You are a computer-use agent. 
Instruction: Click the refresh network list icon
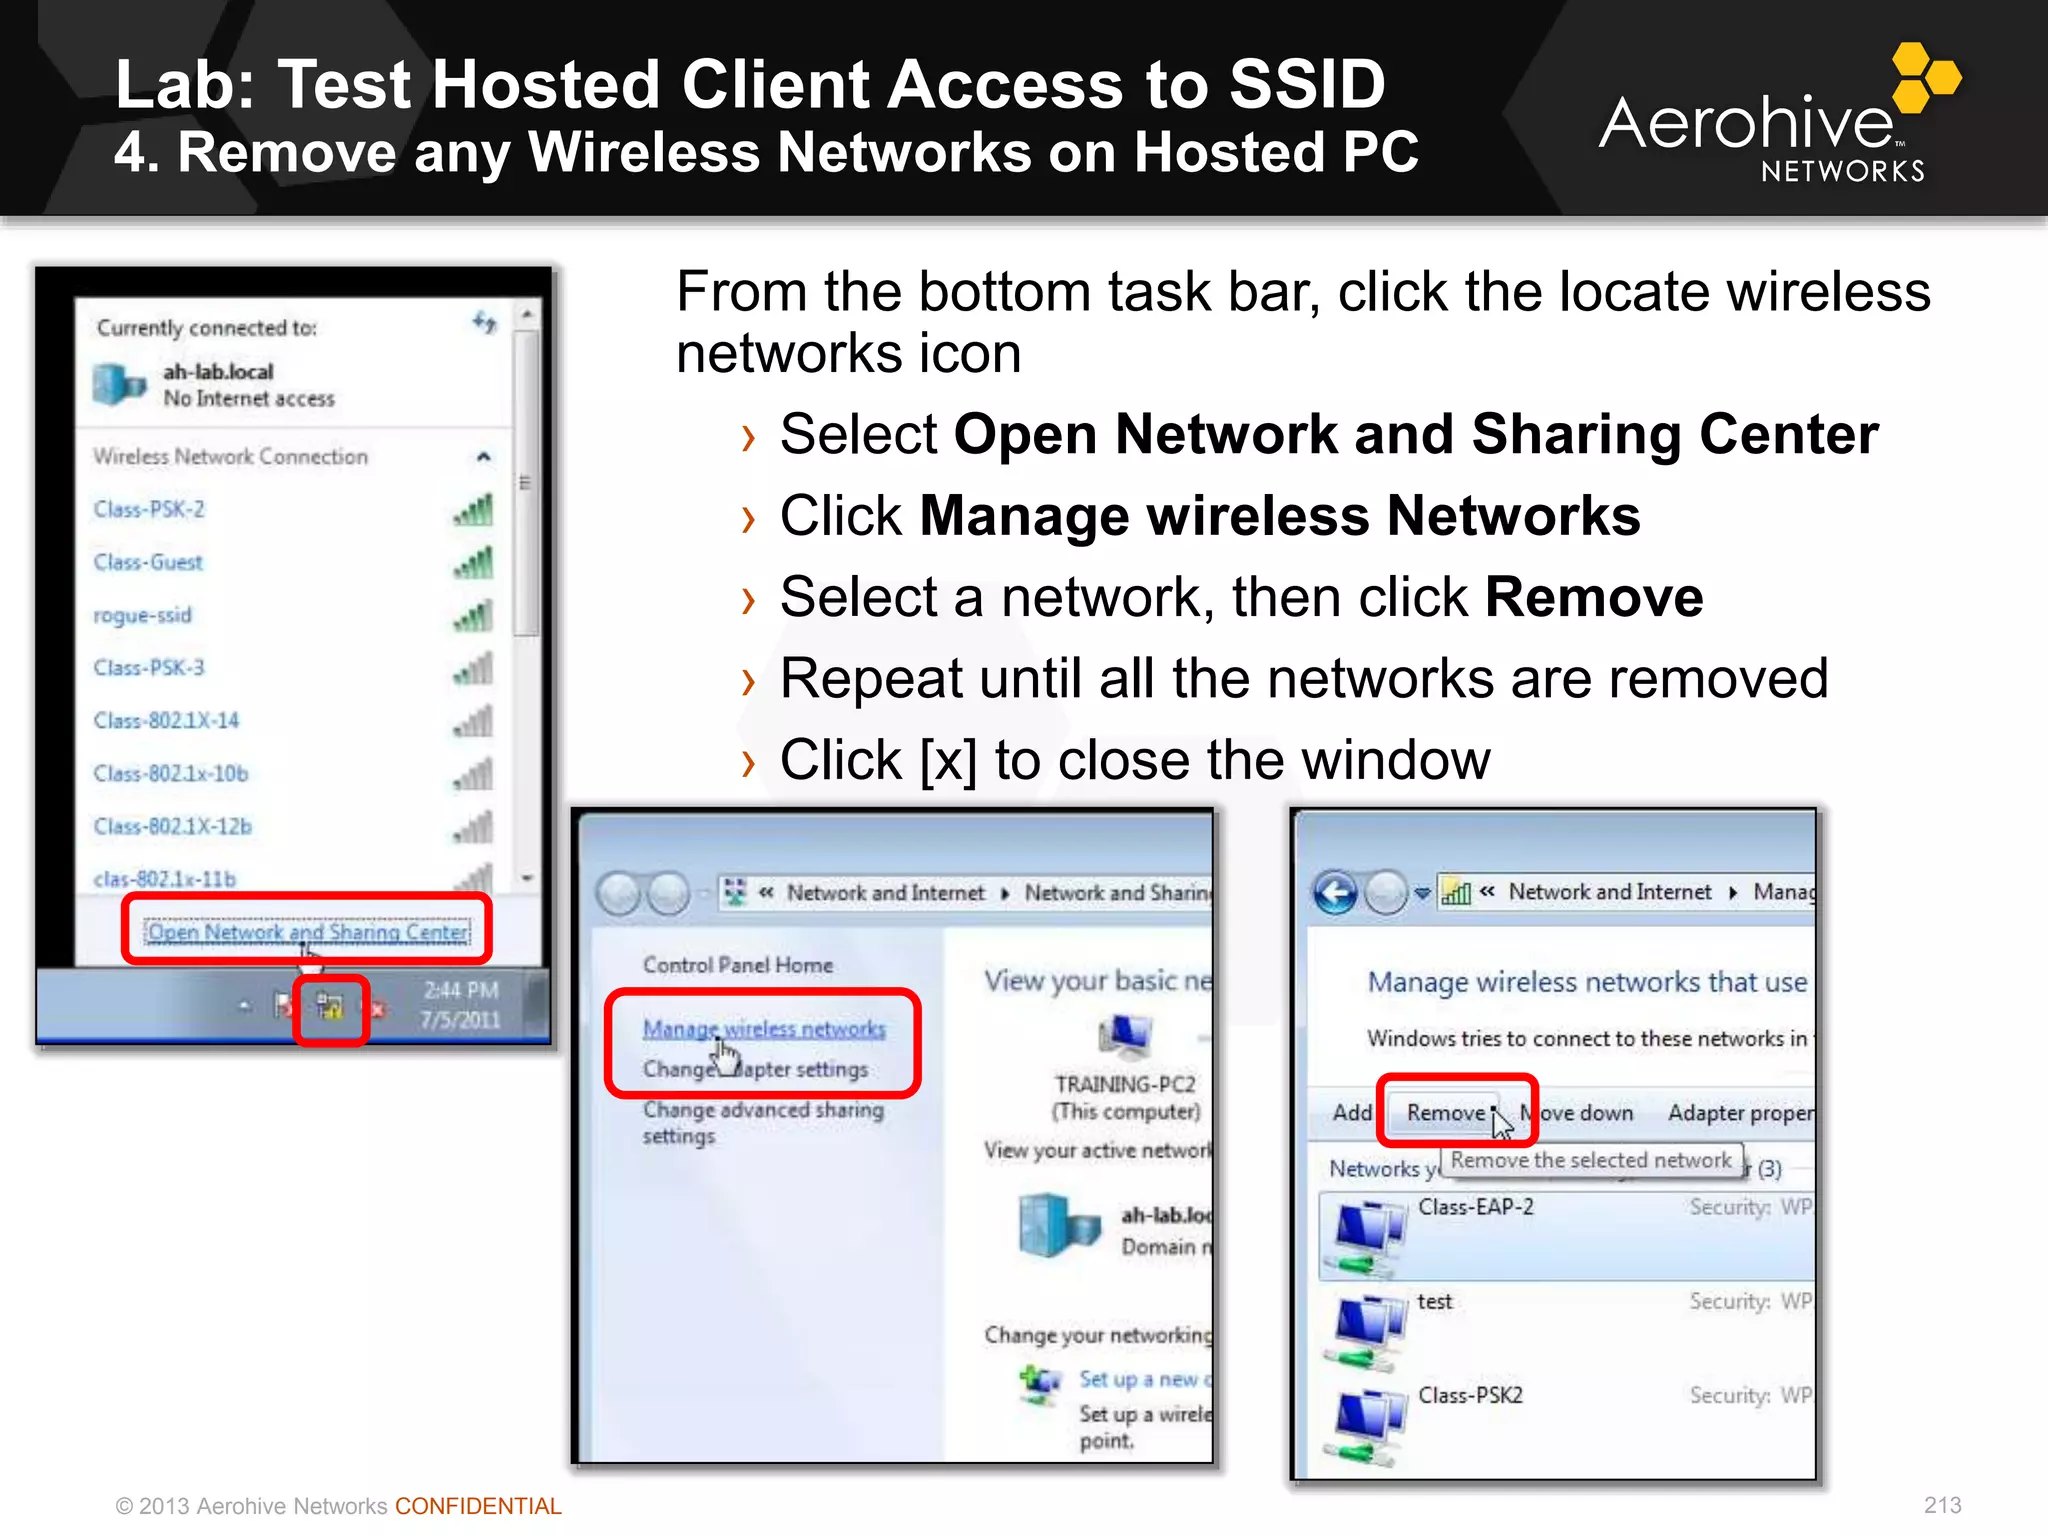point(485,322)
